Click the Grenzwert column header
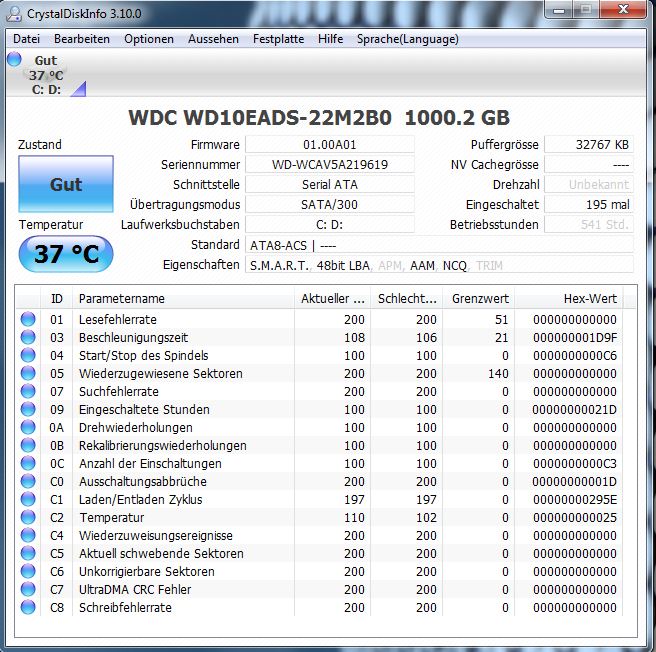Screen dimensions: 656x652 [479, 298]
